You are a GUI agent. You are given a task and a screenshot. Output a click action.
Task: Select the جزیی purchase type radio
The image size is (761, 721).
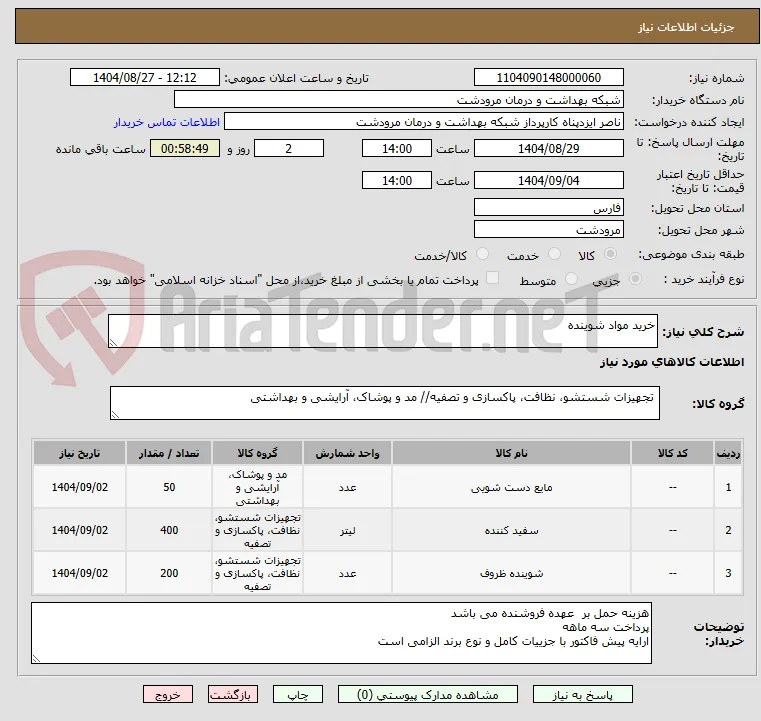(635, 279)
